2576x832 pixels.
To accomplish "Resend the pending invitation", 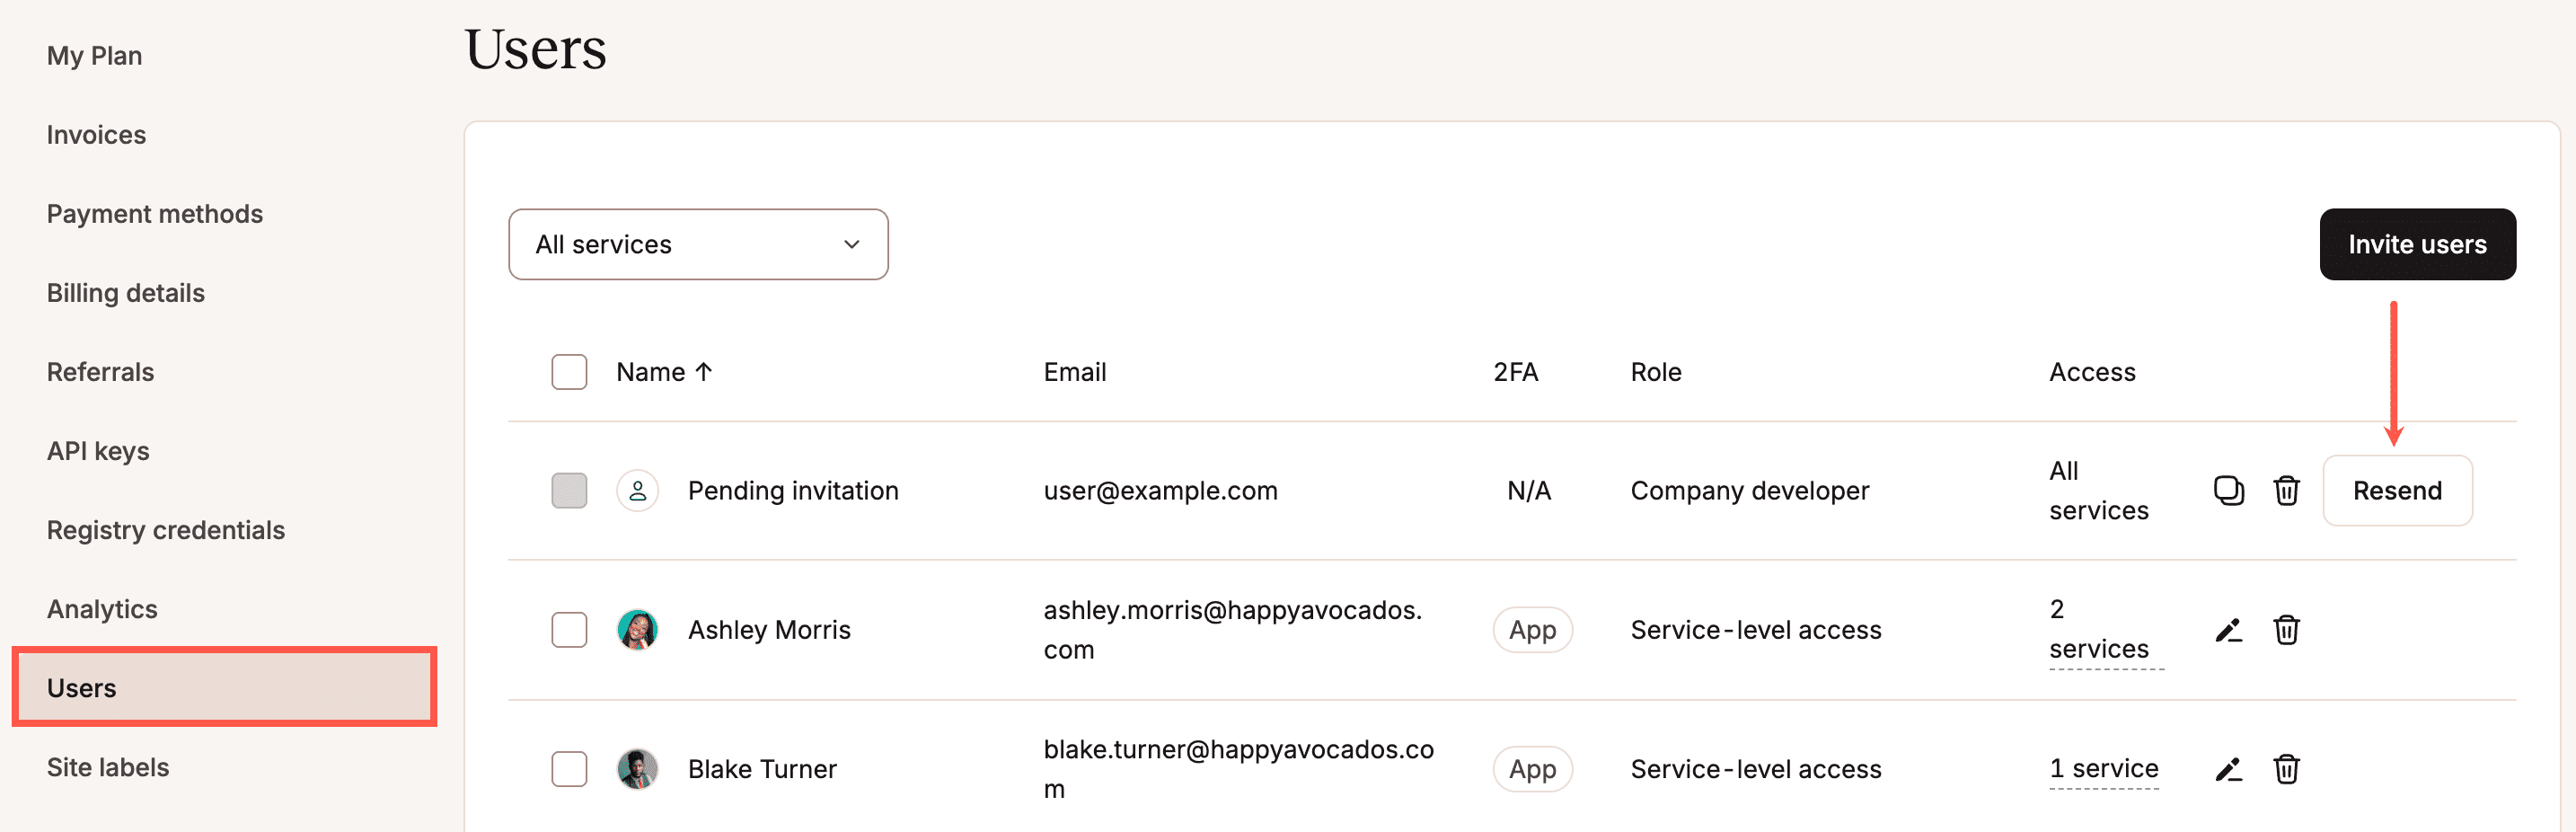I will (x=2396, y=491).
